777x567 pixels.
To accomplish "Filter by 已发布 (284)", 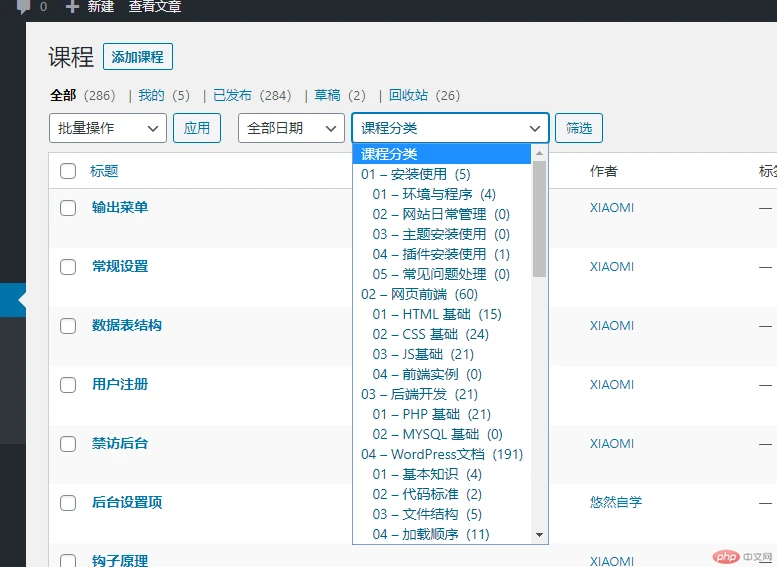I will (252, 95).
